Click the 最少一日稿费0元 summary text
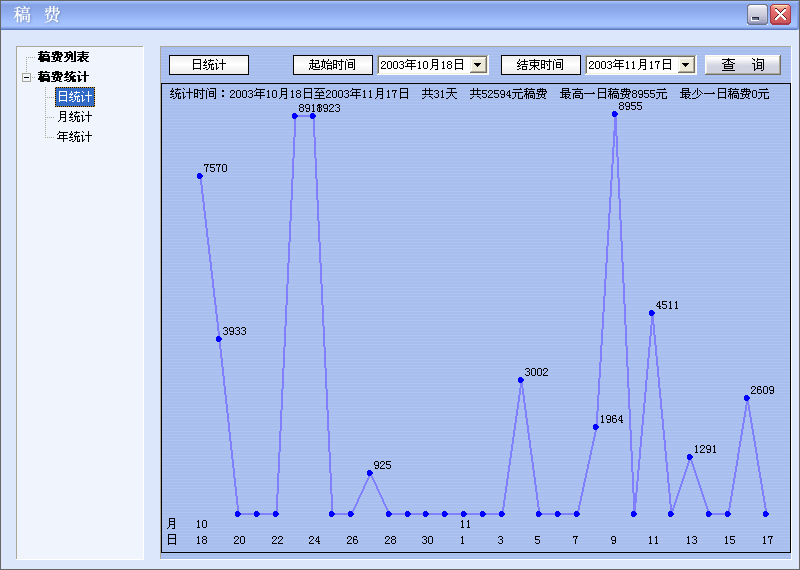This screenshot has height=570, width=800. (724, 94)
